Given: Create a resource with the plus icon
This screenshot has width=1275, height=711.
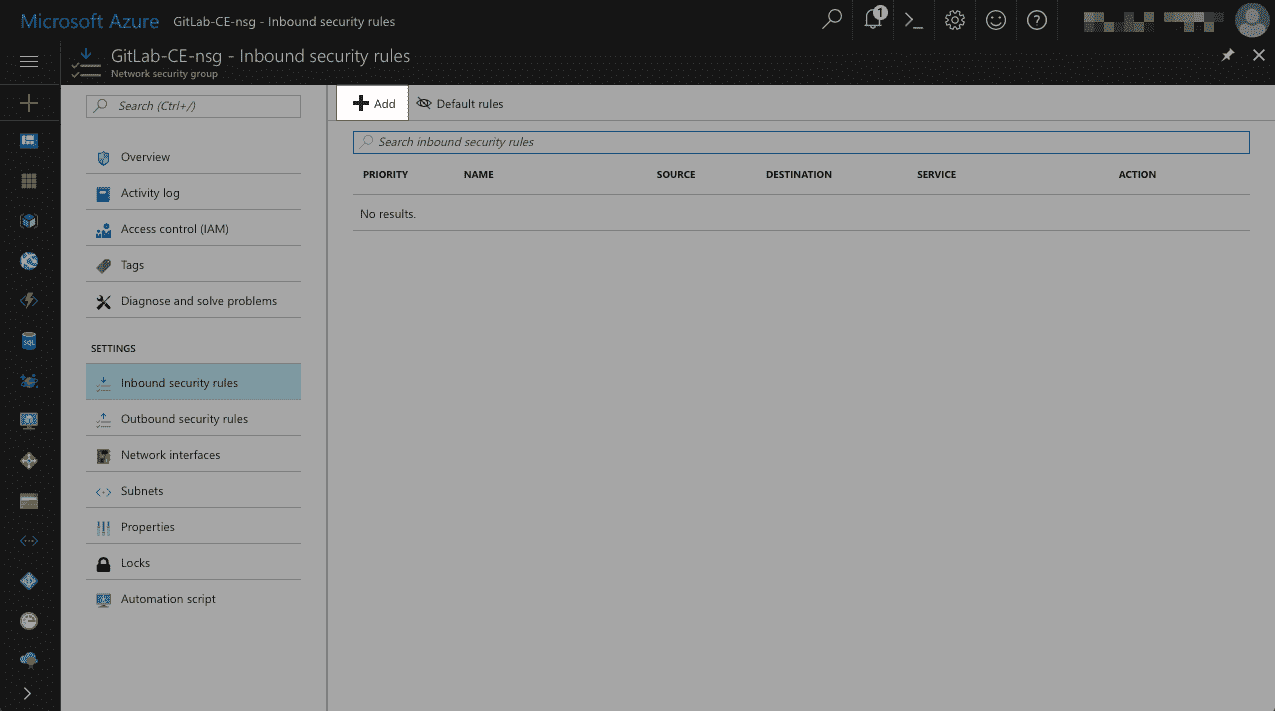Looking at the screenshot, I should pyautogui.click(x=29, y=102).
